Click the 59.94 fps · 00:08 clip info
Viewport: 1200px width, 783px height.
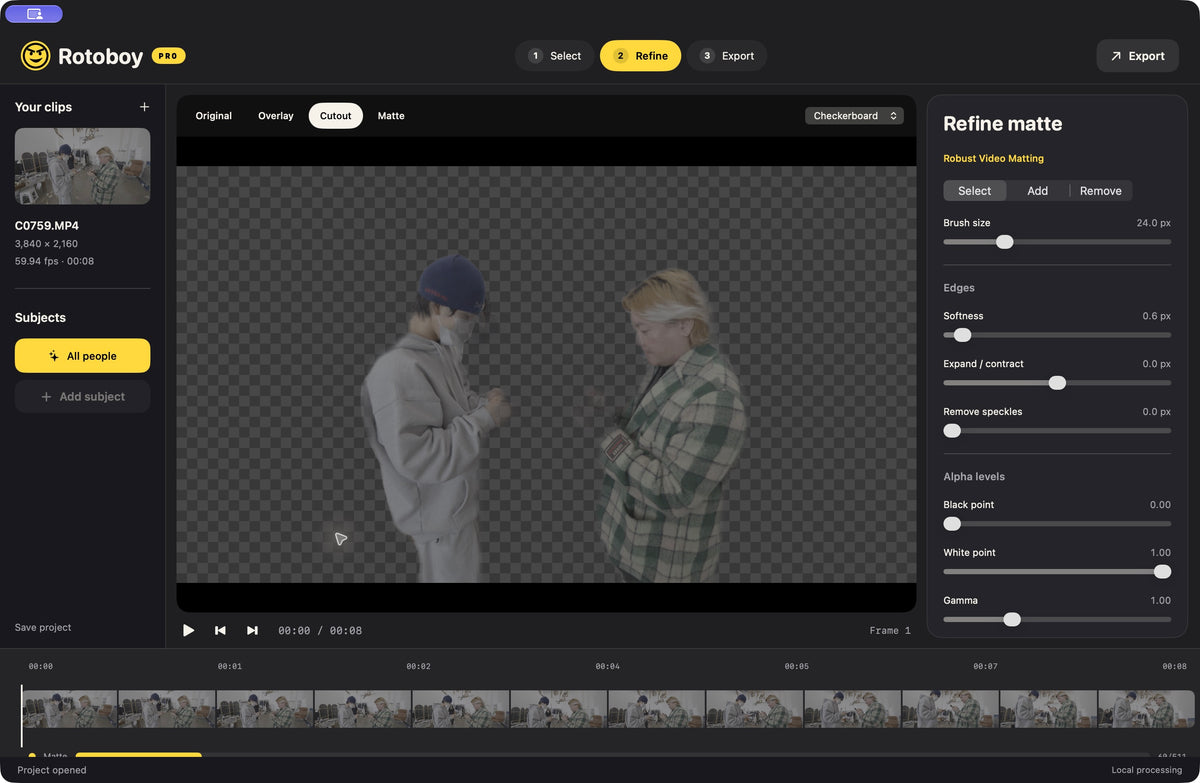pyautogui.click(x=54, y=261)
